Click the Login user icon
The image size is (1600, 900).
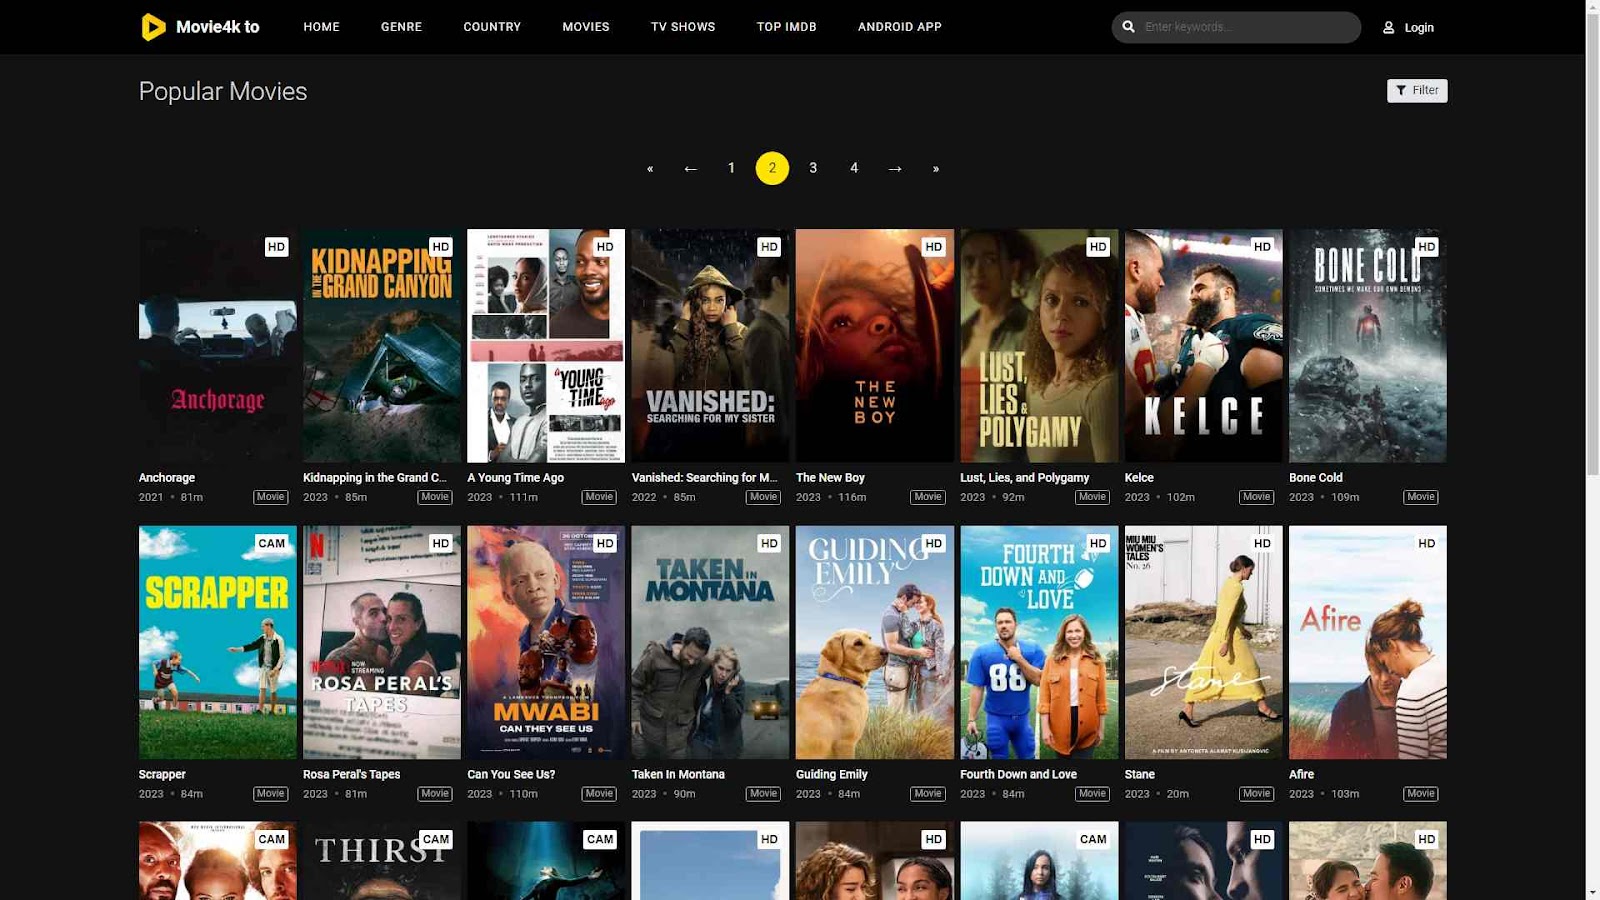click(x=1388, y=28)
